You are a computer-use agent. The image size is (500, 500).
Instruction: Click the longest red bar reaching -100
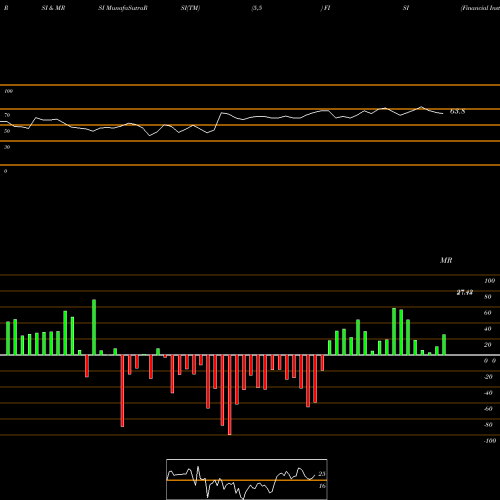tap(229, 395)
